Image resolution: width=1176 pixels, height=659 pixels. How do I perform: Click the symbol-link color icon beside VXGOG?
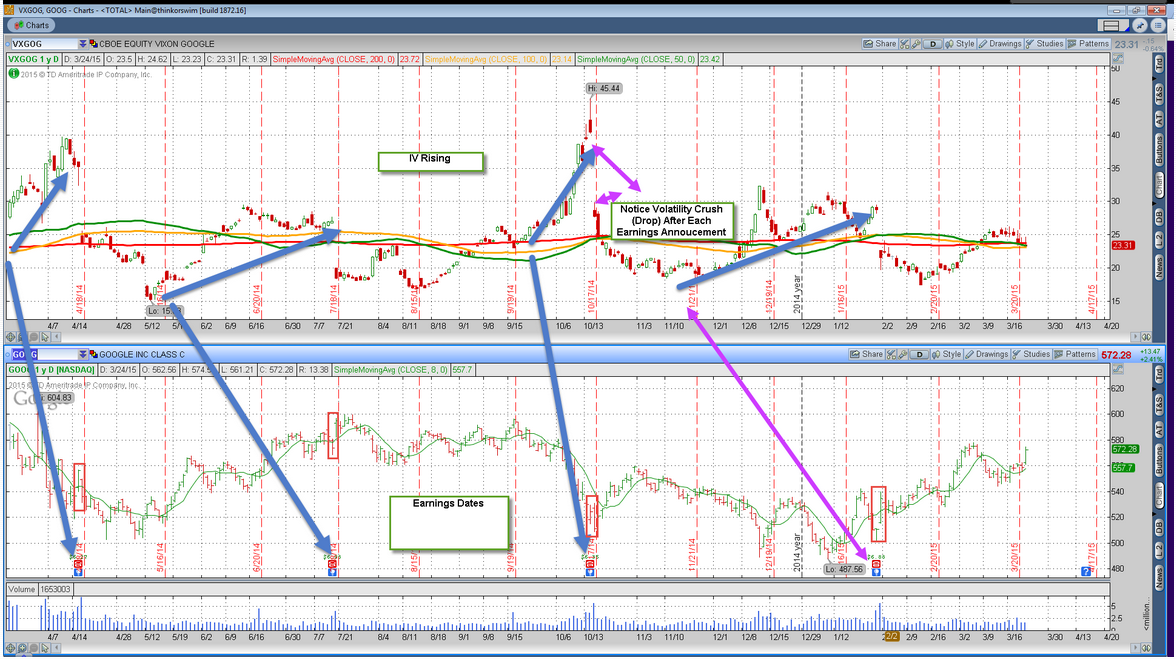93,44
